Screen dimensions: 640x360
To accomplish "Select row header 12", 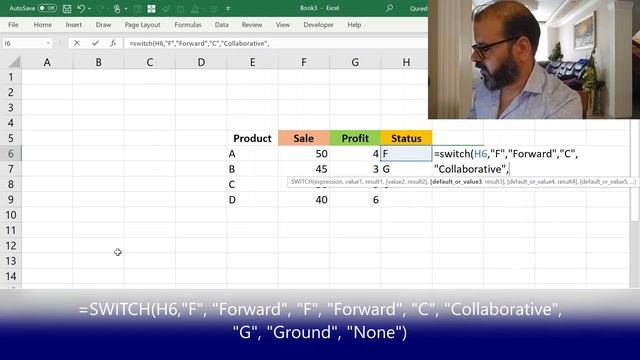I will point(11,246).
